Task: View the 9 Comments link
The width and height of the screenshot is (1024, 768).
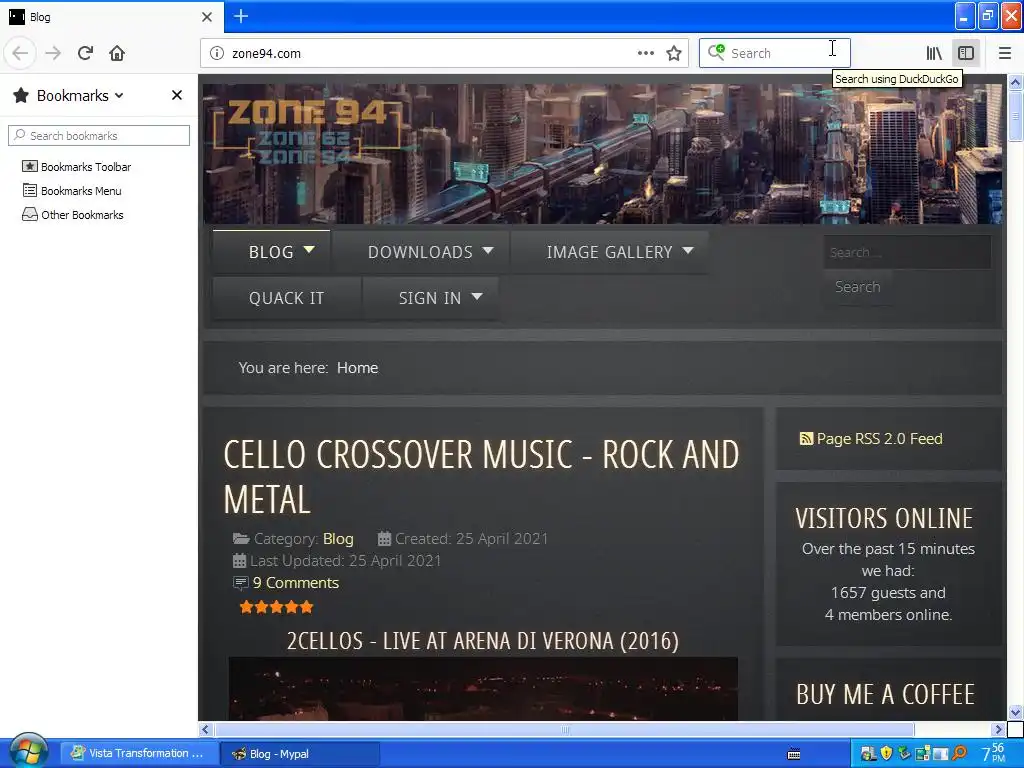Action: [x=296, y=583]
